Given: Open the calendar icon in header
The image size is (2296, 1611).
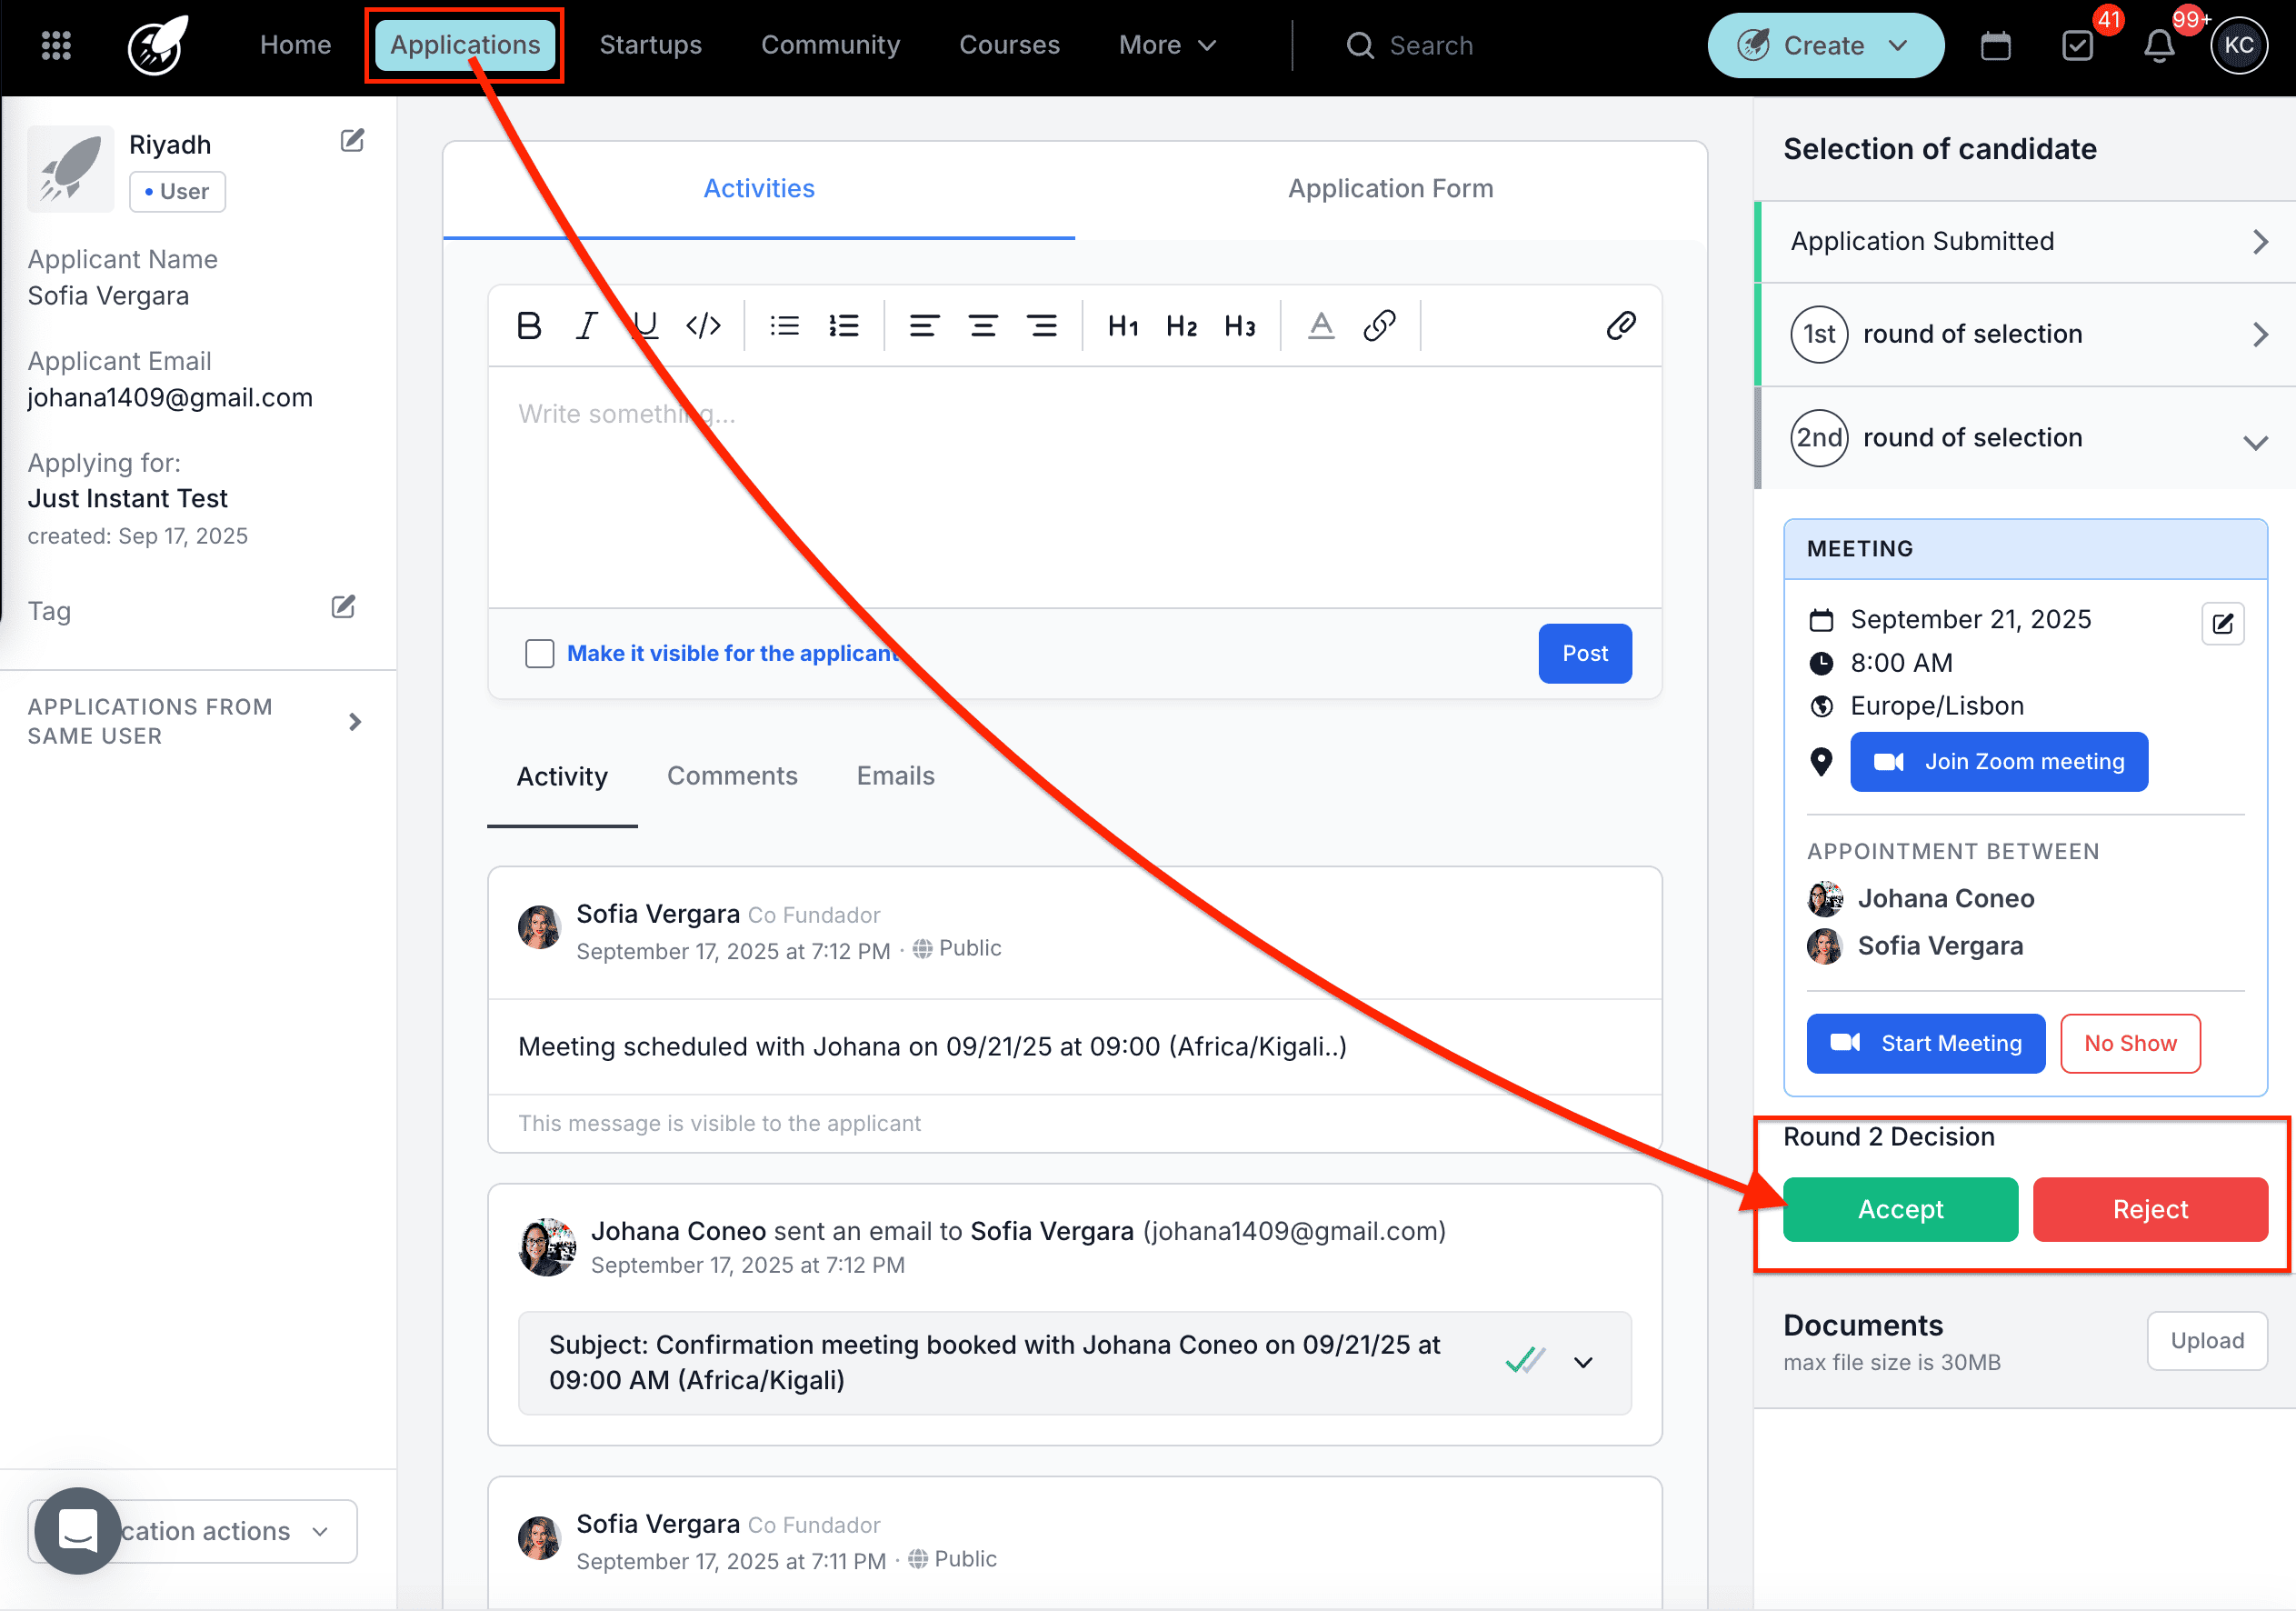Looking at the screenshot, I should (1995, 46).
